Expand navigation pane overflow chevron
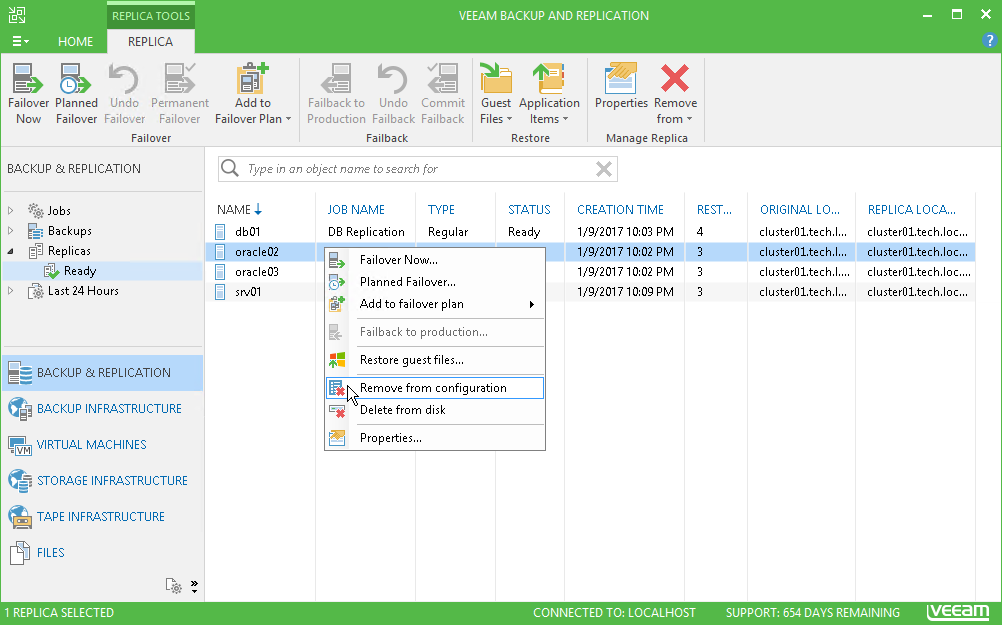This screenshot has height=625, width=1002. click(194, 586)
